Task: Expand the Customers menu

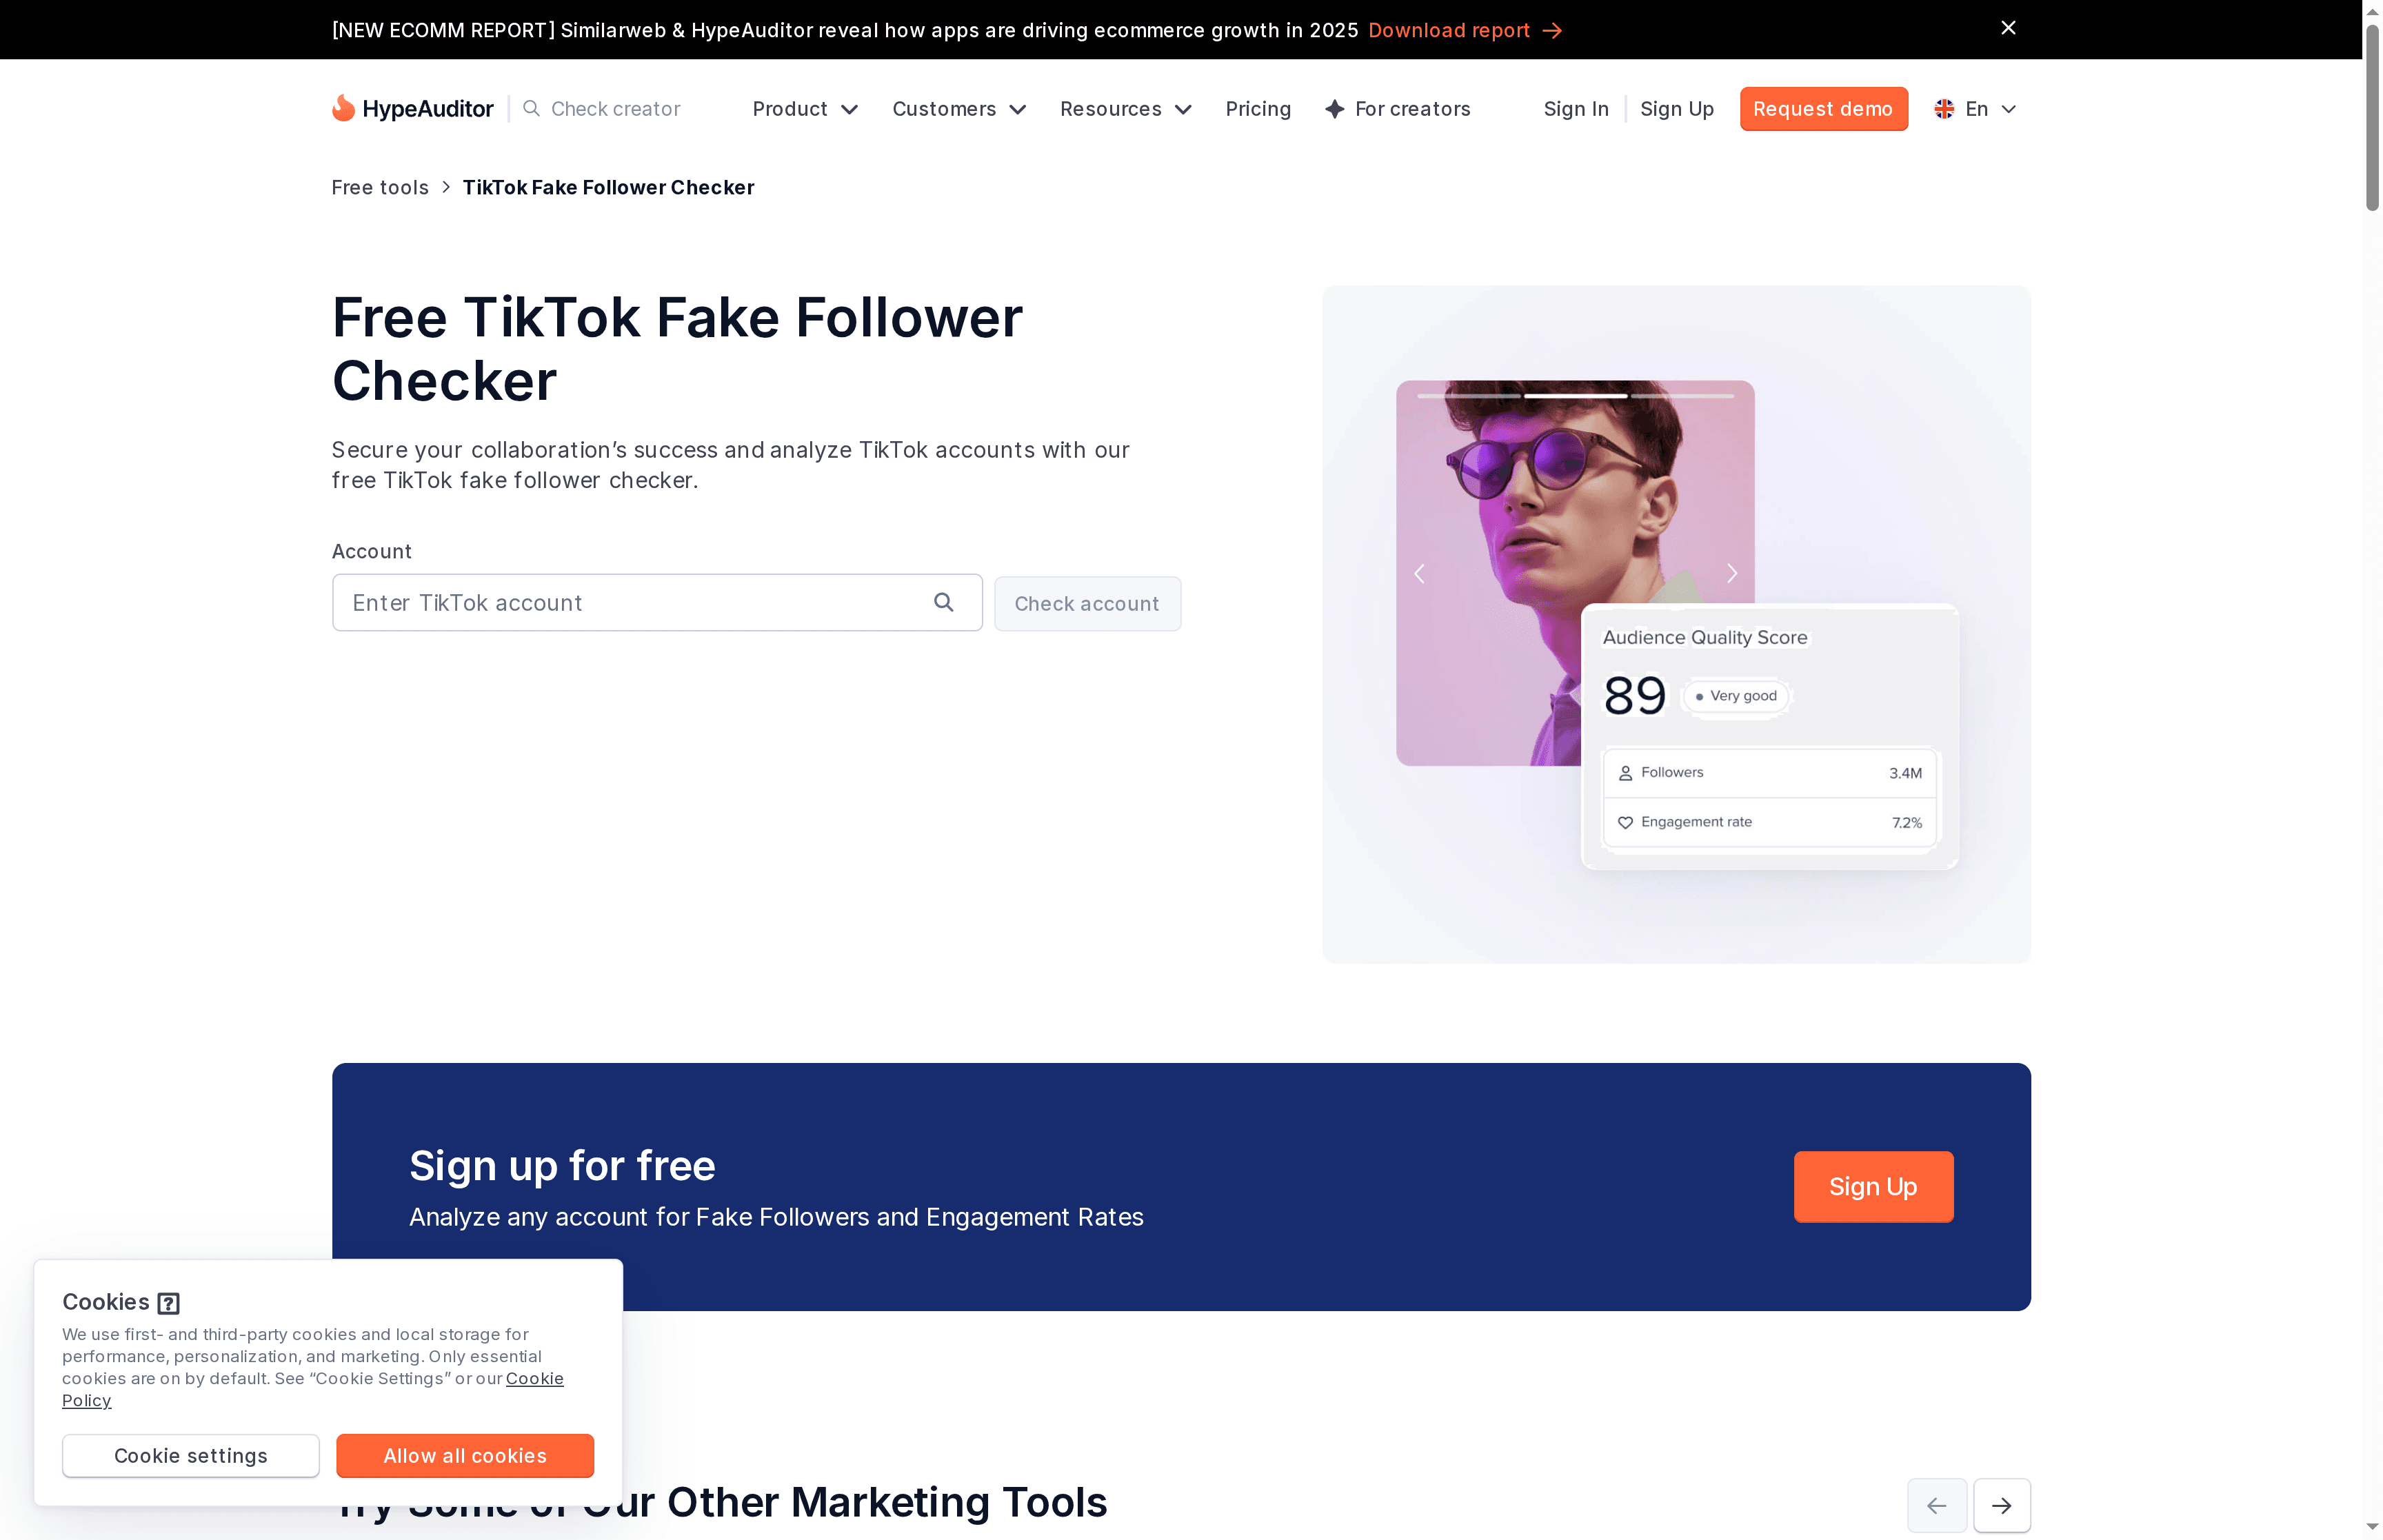Action: point(957,109)
